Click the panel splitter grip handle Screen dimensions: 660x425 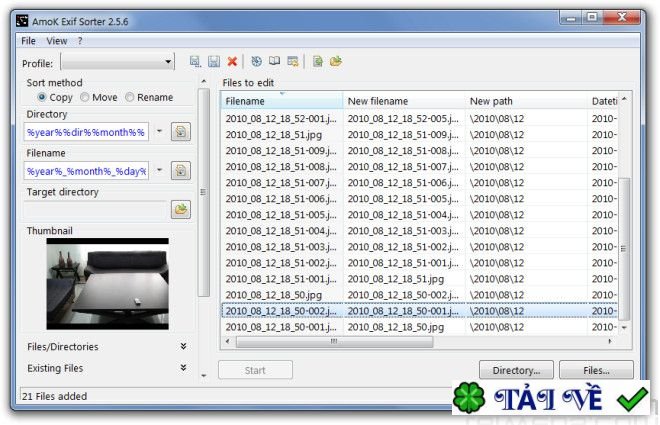pyautogui.click(x=203, y=192)
